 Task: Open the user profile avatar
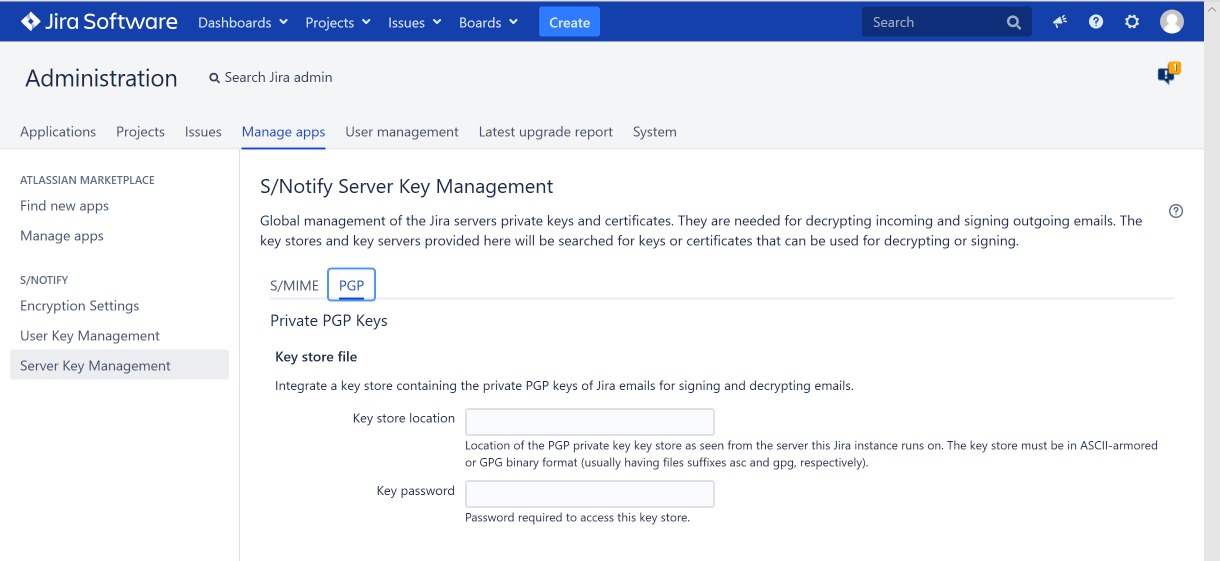[x=1171, y=22]
